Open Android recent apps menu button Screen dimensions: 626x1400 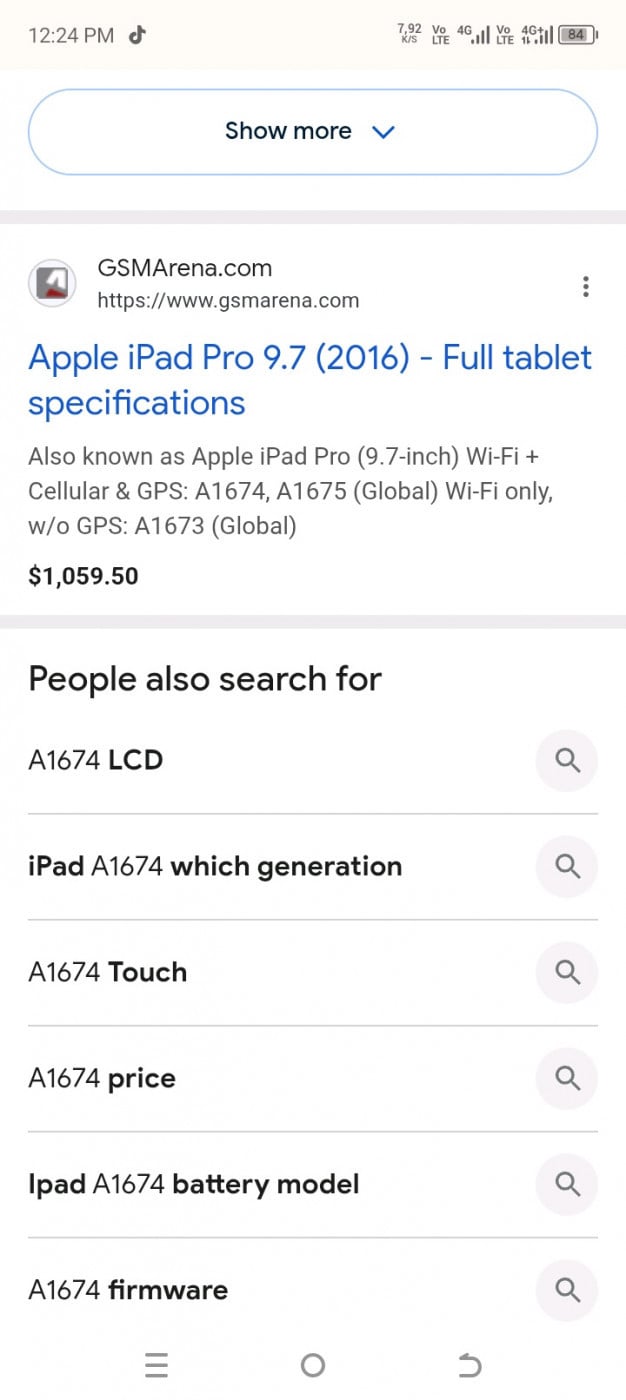coord(156,1365)
